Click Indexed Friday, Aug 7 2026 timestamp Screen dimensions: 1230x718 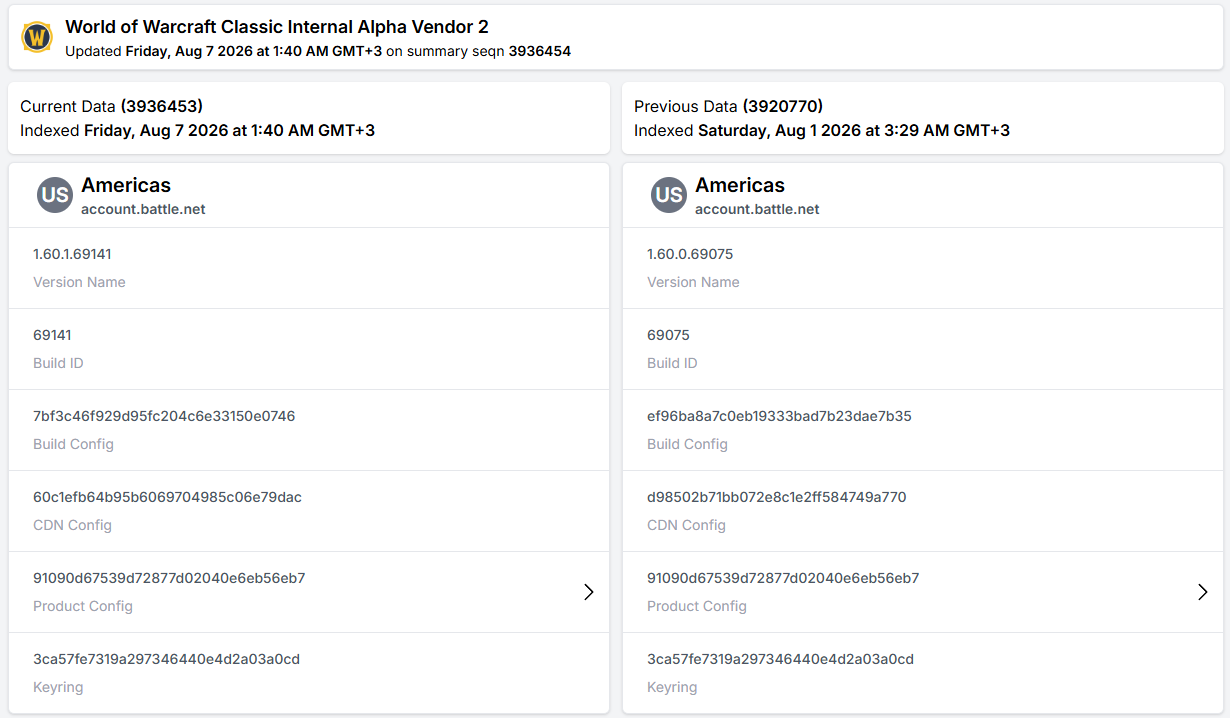[197, 130]
